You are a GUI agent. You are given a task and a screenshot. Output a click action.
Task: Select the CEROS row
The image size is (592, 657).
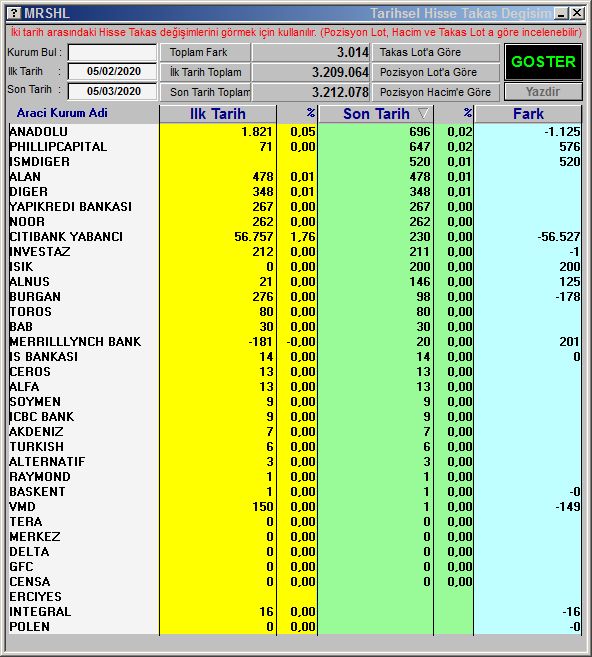point(295,372)
